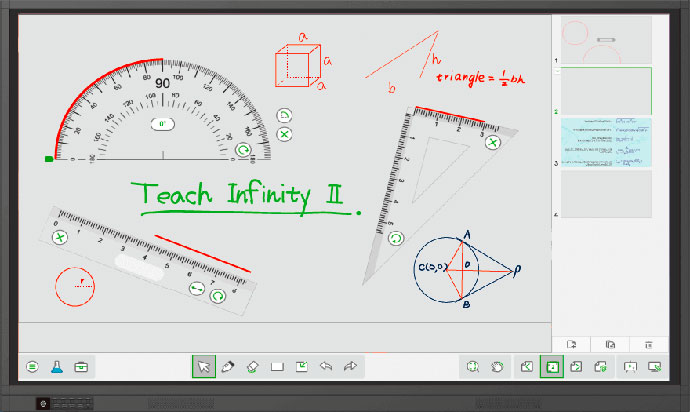Delete page with trash icon
The width and height of the screenshot is (690, 412).
(x=649, y=345)
